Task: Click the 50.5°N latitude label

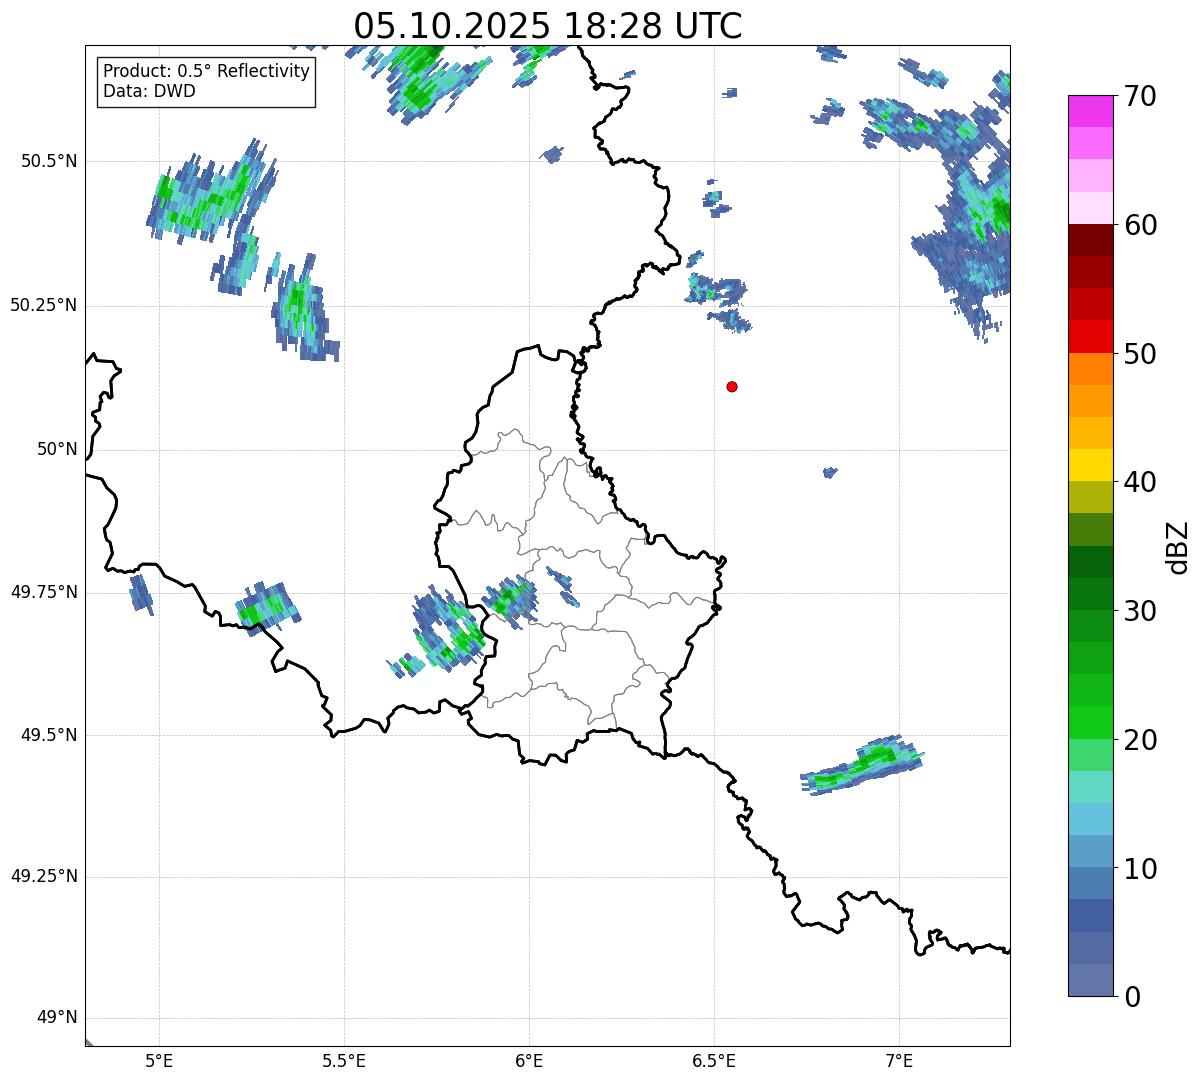Action: pyautogui.click(x=49, y=161)
